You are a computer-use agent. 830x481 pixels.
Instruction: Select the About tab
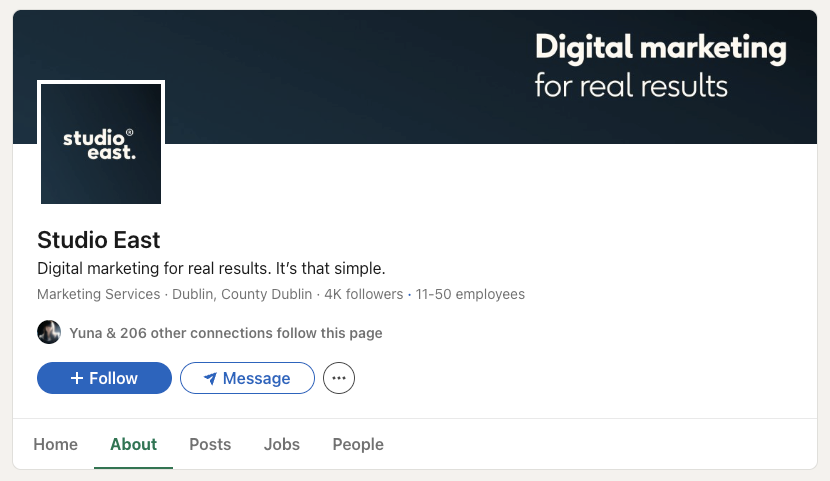133,444
